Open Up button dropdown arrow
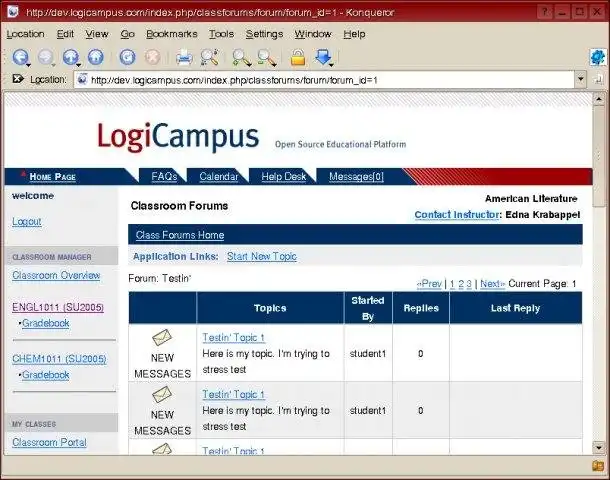The width and height of the screenshot is (610, 480). 79,64
